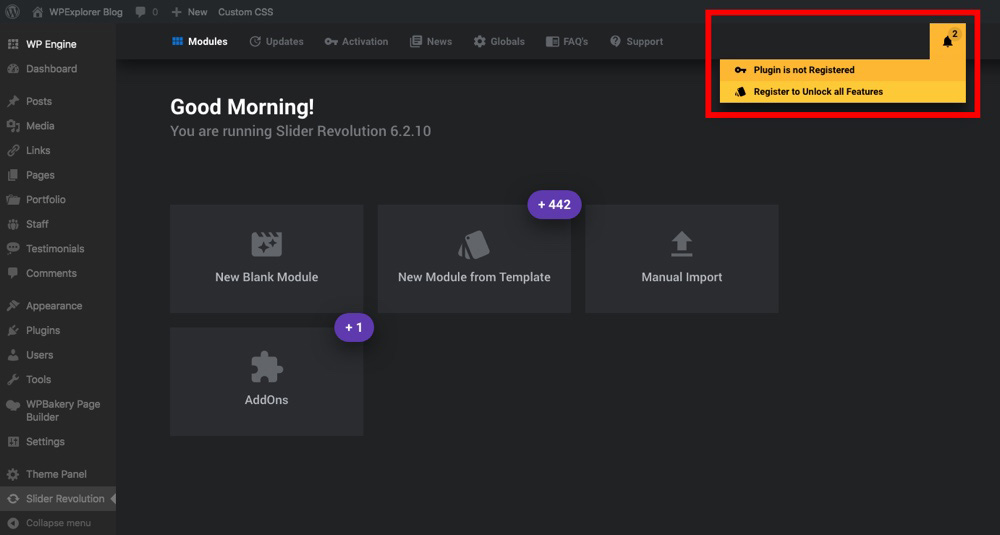Click the Portfolio folder icon
Viewport: 1000px width, 535px height.
click(x=13, y=200)
